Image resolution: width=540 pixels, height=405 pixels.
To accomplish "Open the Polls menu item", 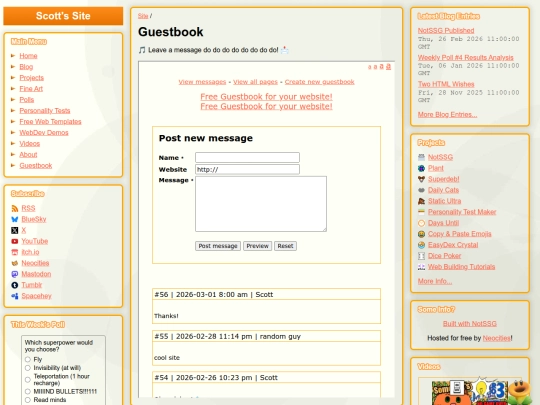I will [x=27, y=100].
